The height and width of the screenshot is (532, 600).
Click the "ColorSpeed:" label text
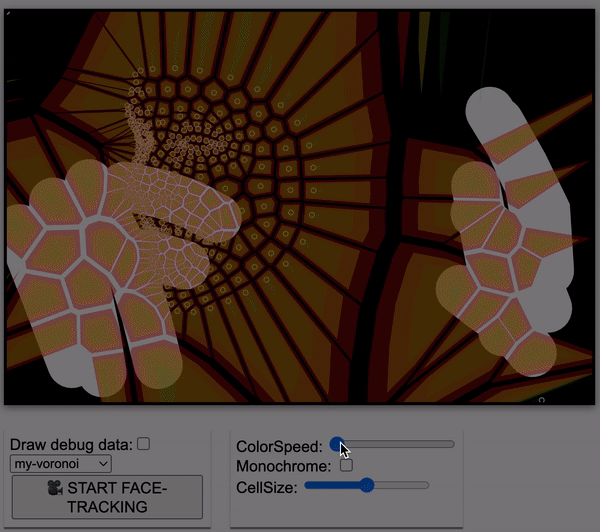279,447
